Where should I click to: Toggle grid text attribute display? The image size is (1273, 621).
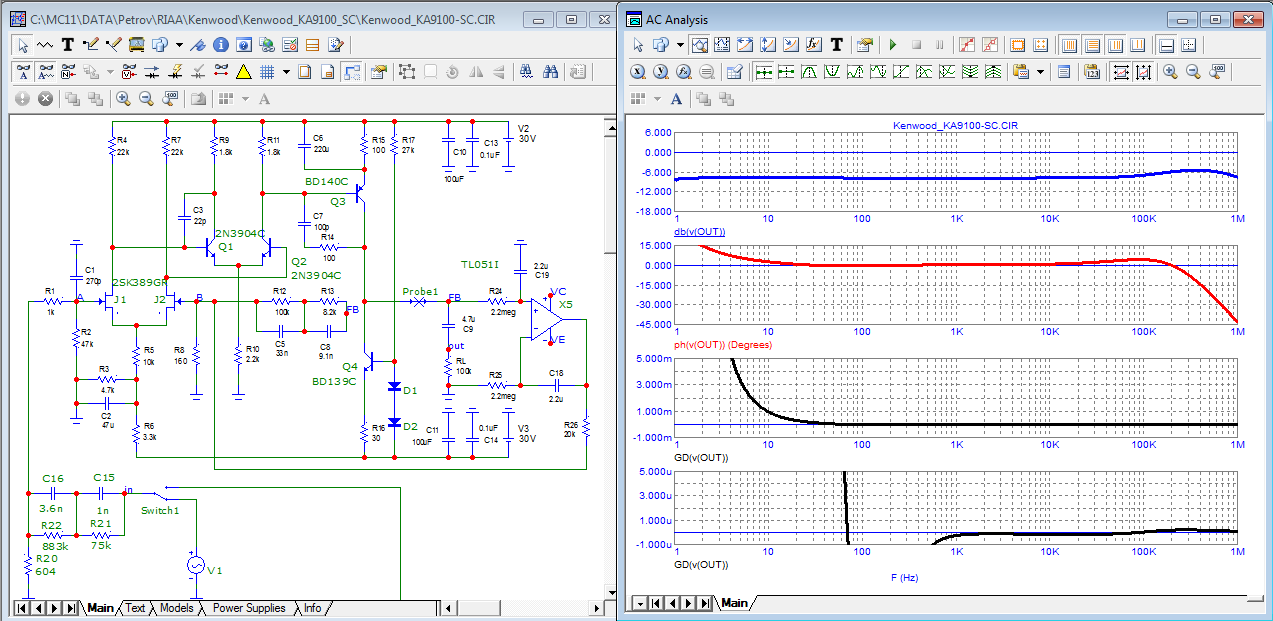point(48,72)
